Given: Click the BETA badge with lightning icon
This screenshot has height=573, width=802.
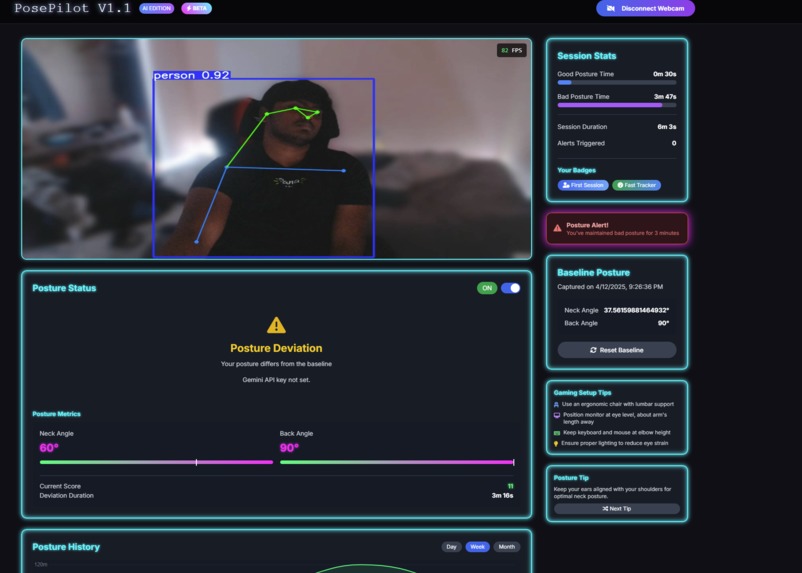Looking at the screenshot, I should tap(196, 8).
